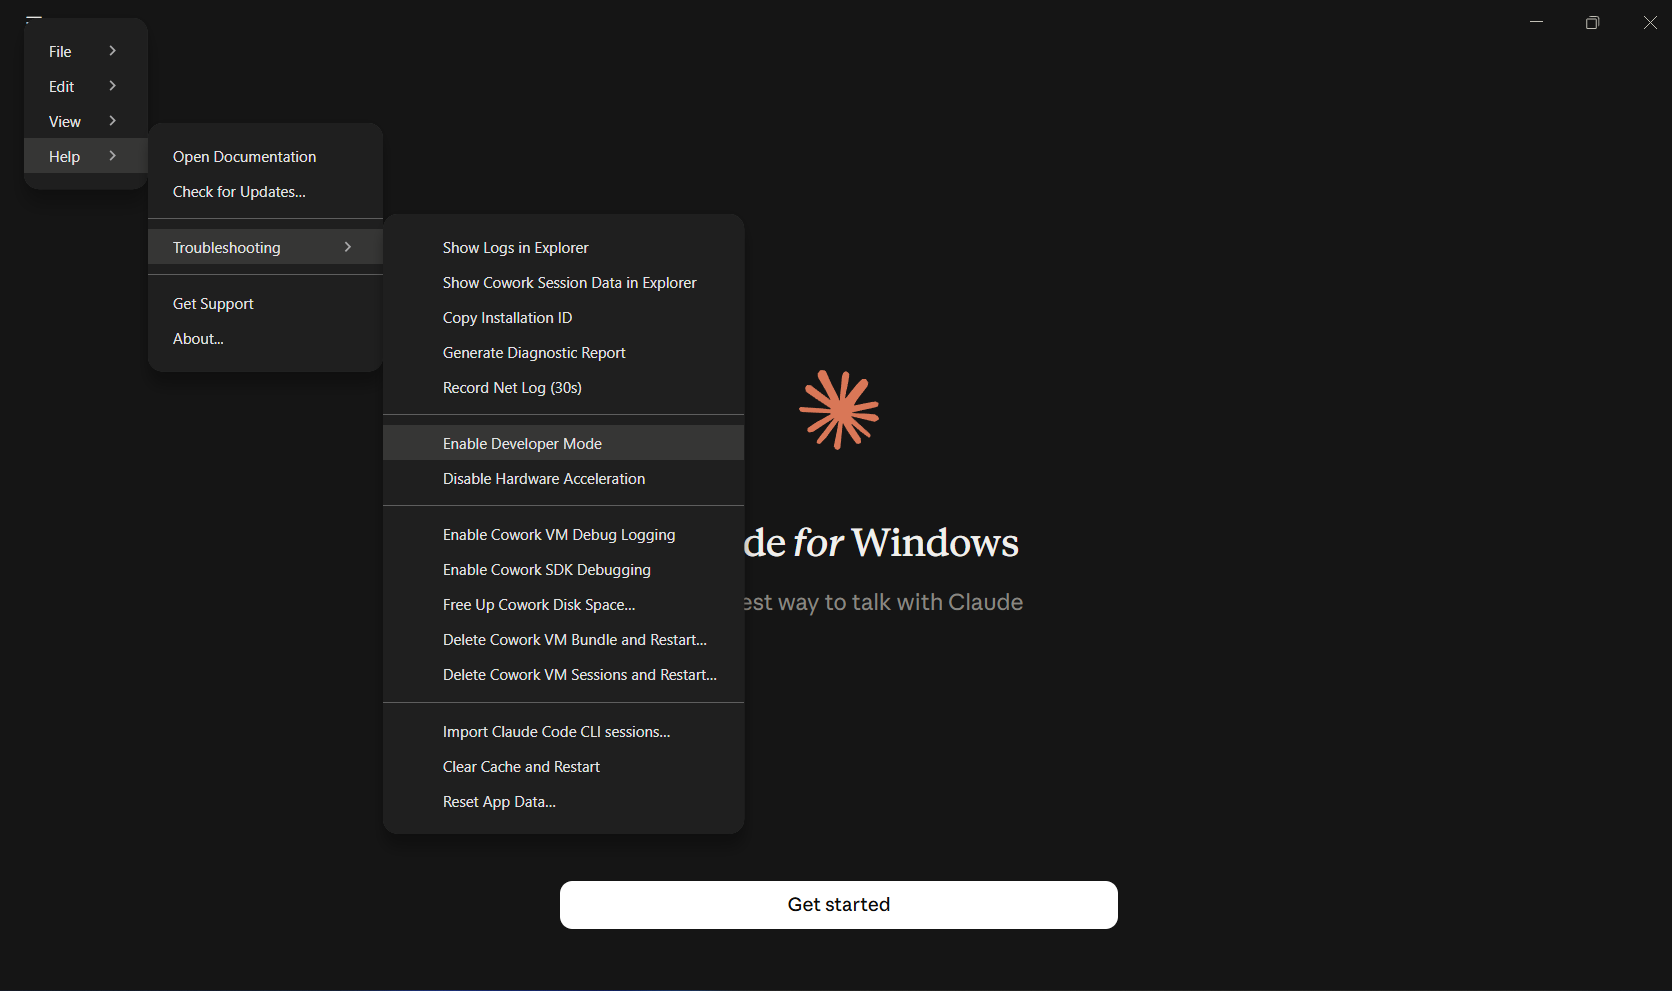Image resolution: width=1672 pixels, height=991 pixels.
Task: Choose Free Up Cowork Disk Space...
Action: pos(563,604)
